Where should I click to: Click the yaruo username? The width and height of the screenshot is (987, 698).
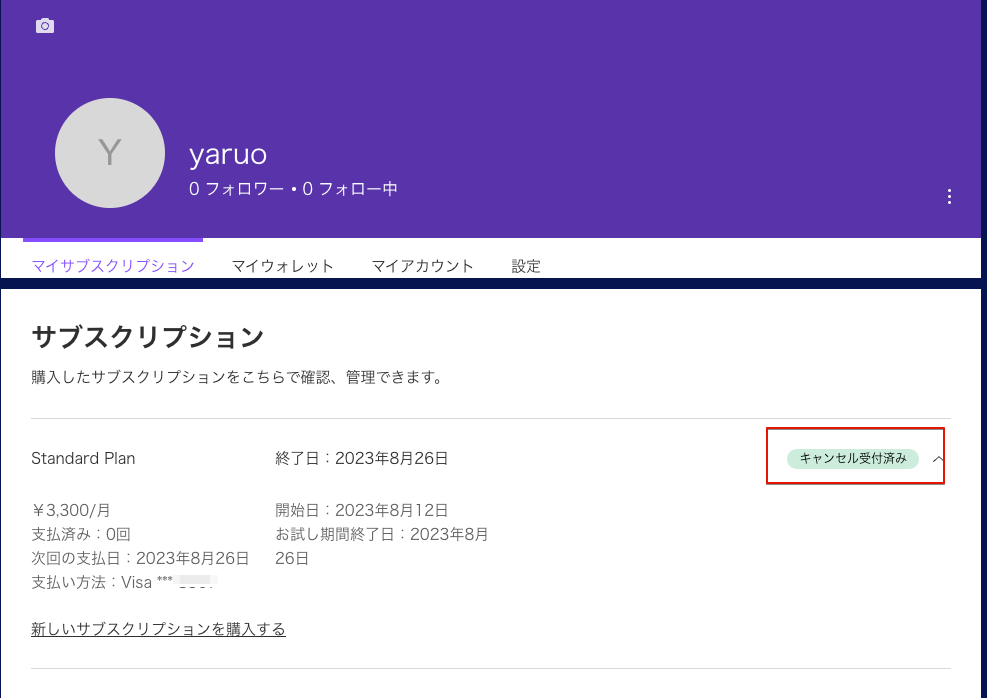pos(228,154)
